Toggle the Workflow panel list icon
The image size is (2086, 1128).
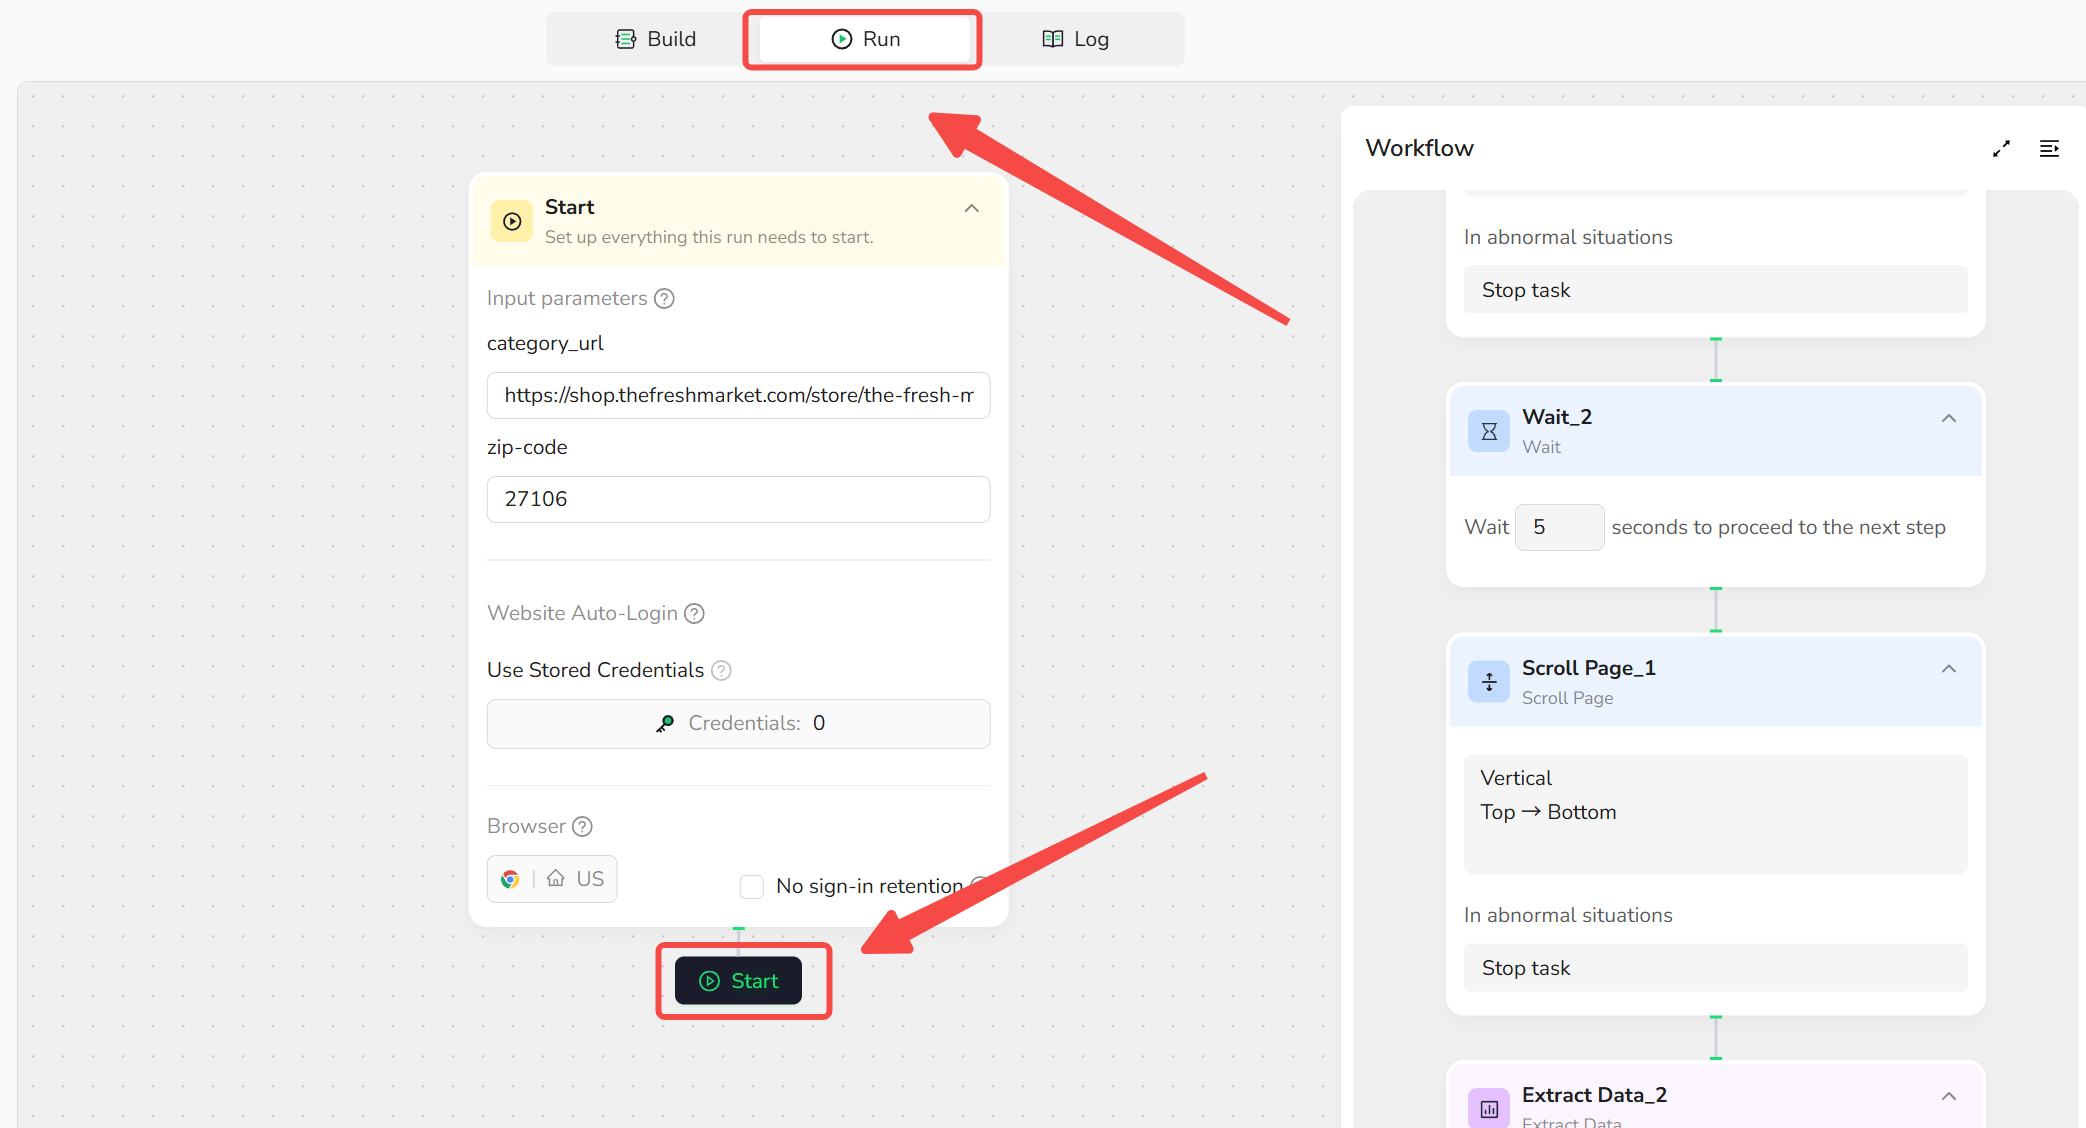tap(2049, 149)
